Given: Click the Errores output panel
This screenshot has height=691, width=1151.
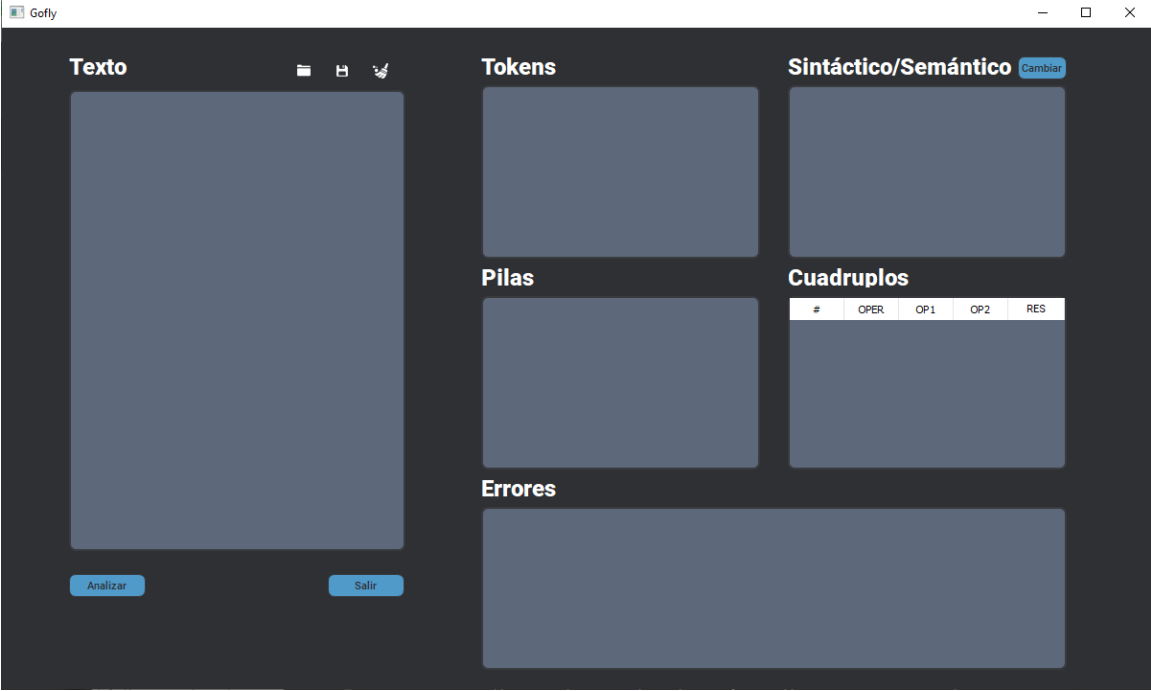Looking at the screenshot, I should pos(773,588).
